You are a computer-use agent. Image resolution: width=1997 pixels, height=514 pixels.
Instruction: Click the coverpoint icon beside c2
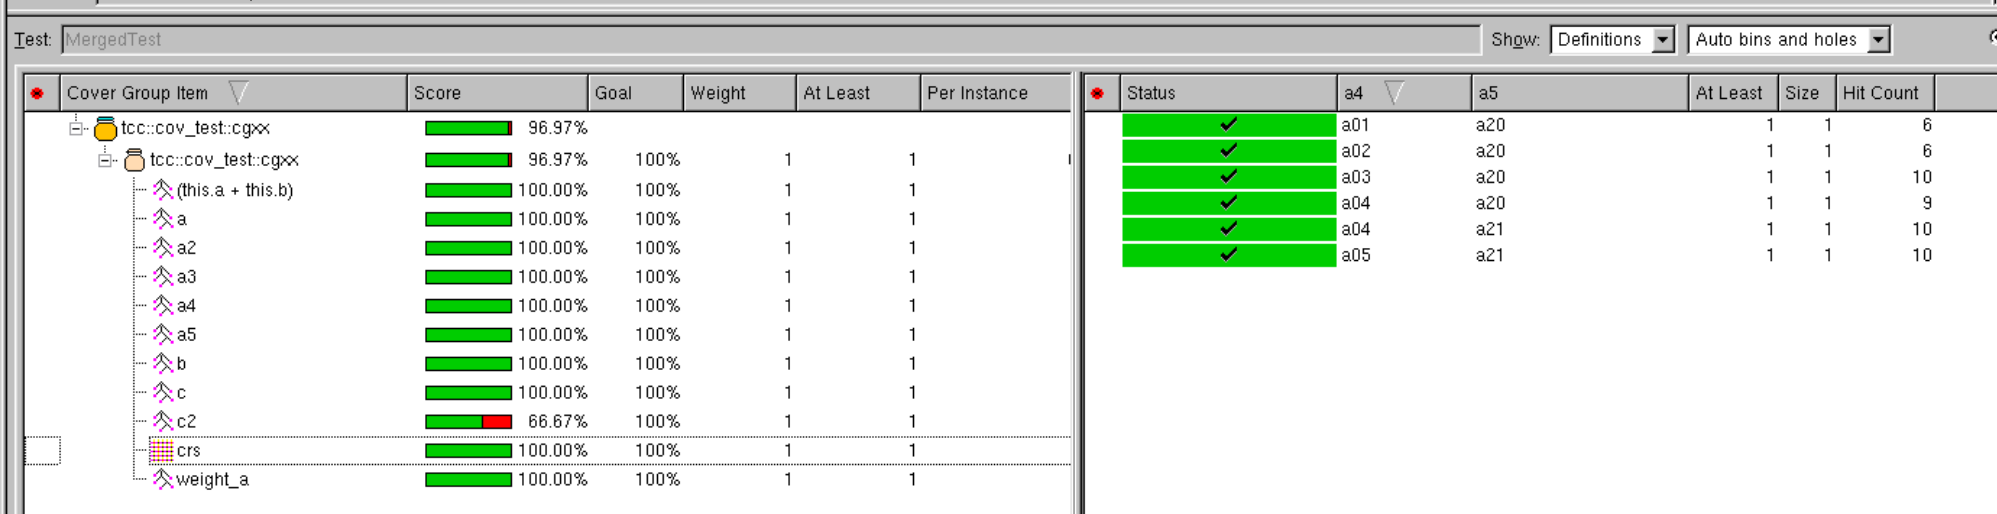(x=163, y=421)
